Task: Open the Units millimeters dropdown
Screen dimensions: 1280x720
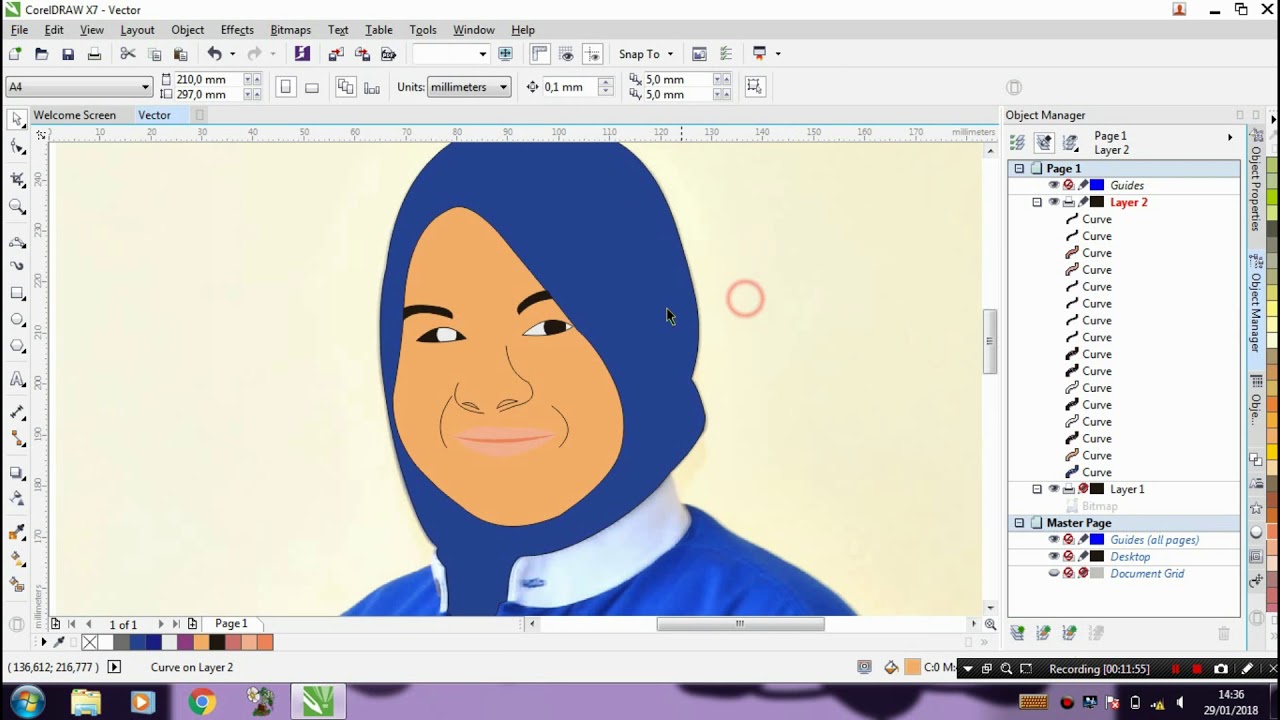Action: (x=469, y=87)
